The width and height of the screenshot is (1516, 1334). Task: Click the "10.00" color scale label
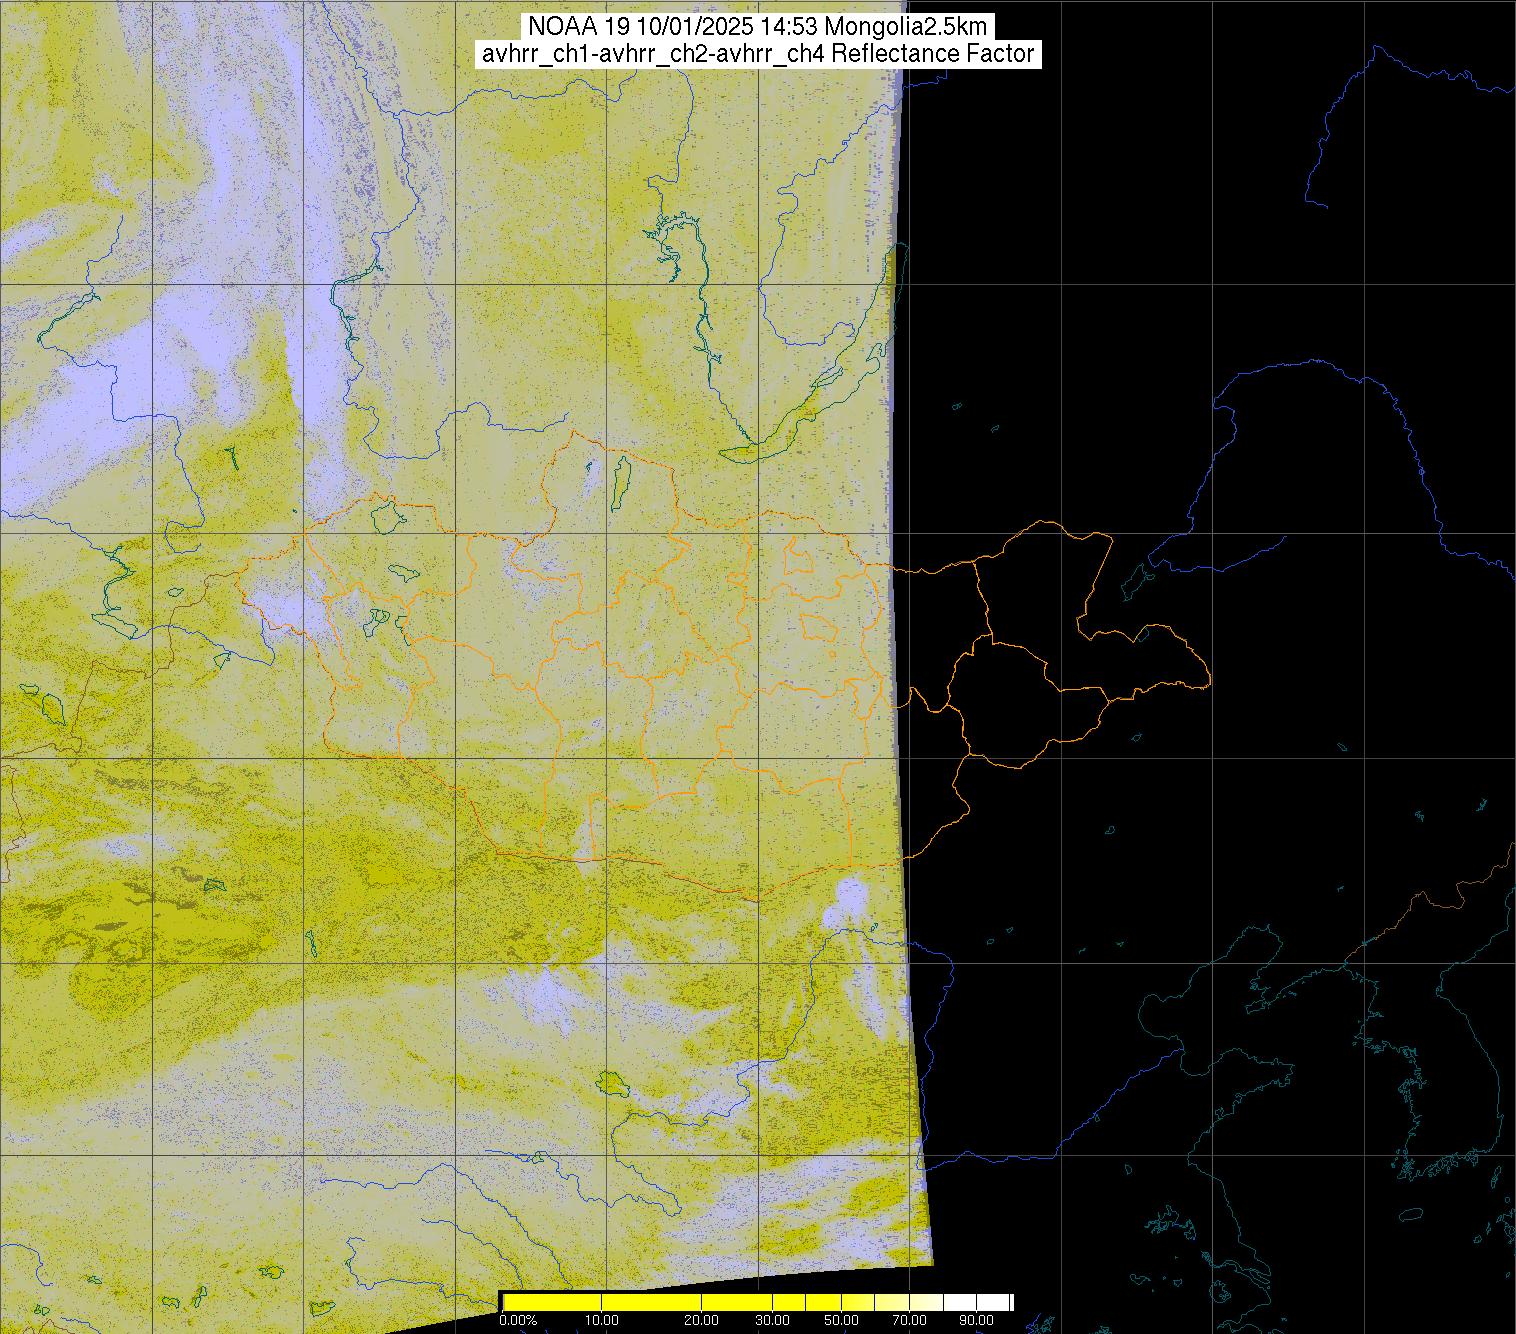pyautogui.click(x=601, y=1320)
